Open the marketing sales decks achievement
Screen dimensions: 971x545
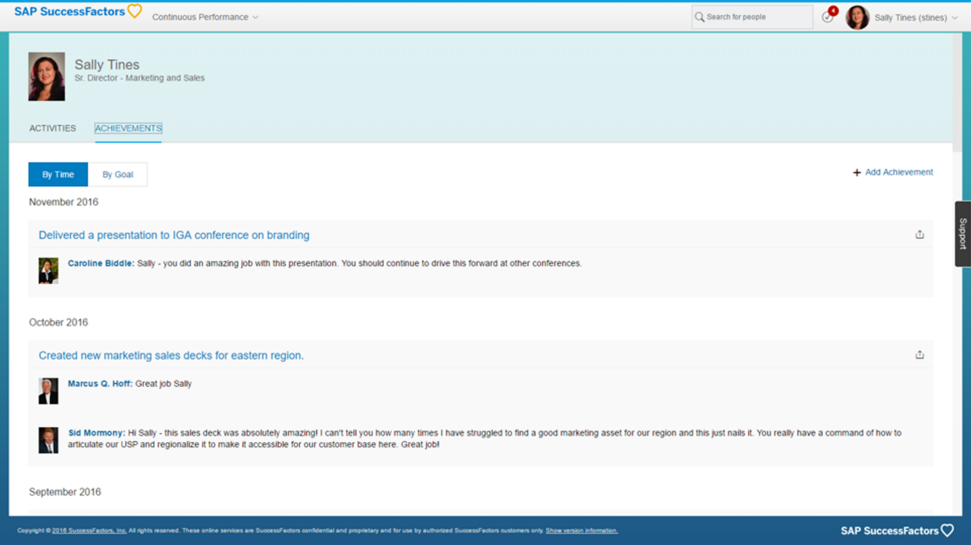point(171,355)
